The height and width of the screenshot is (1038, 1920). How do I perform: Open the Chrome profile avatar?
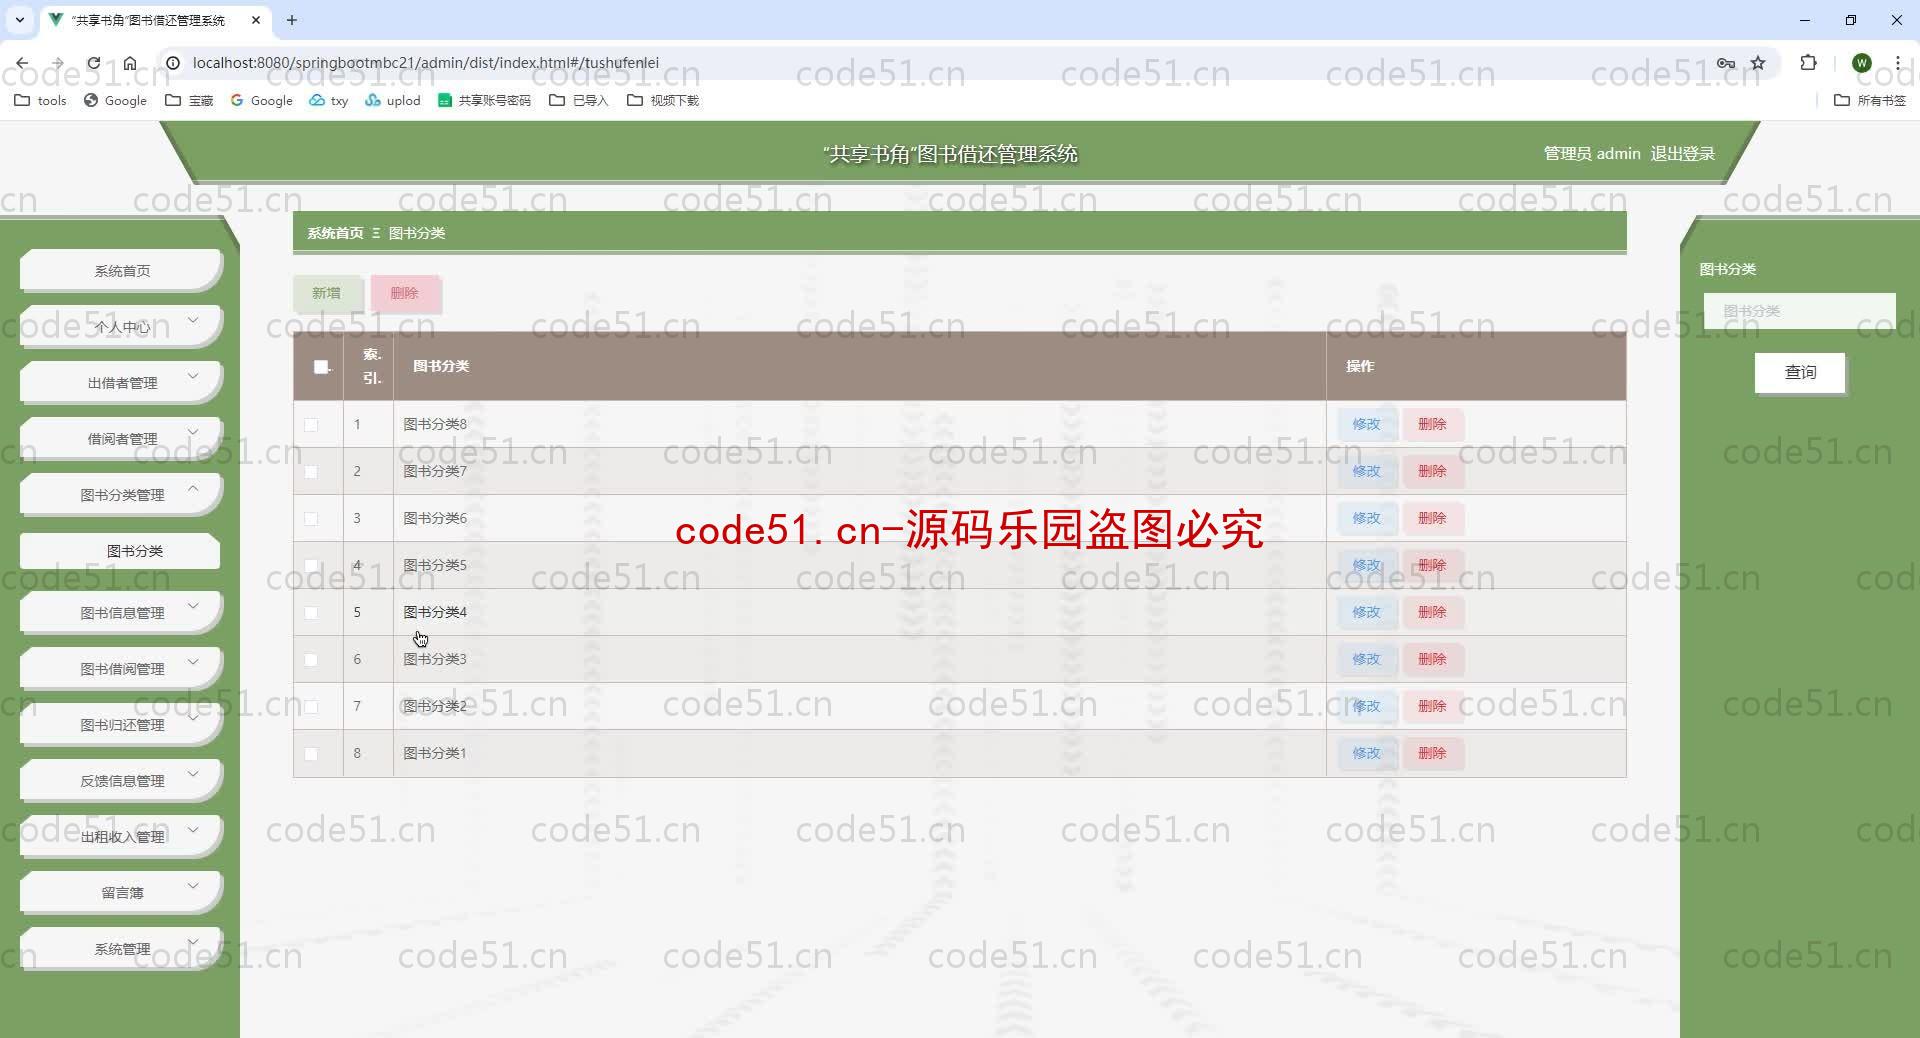[1861, 63]
